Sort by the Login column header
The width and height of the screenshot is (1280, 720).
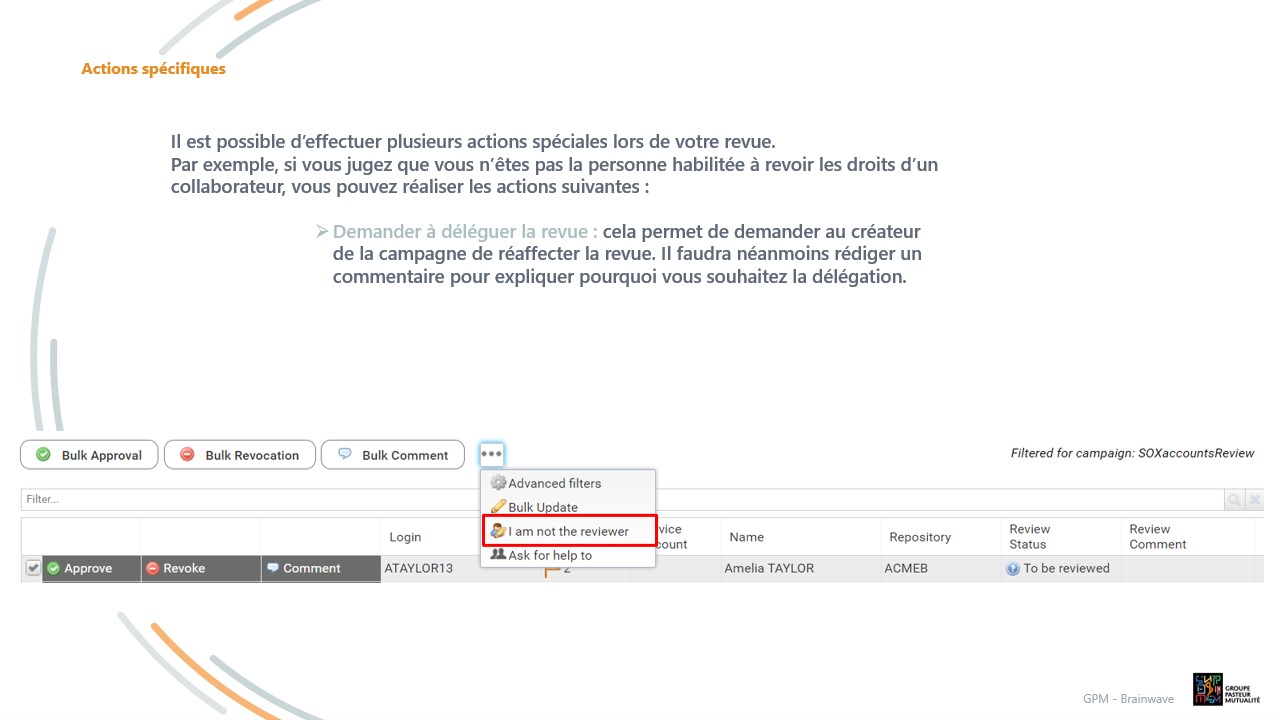(405, 537)
